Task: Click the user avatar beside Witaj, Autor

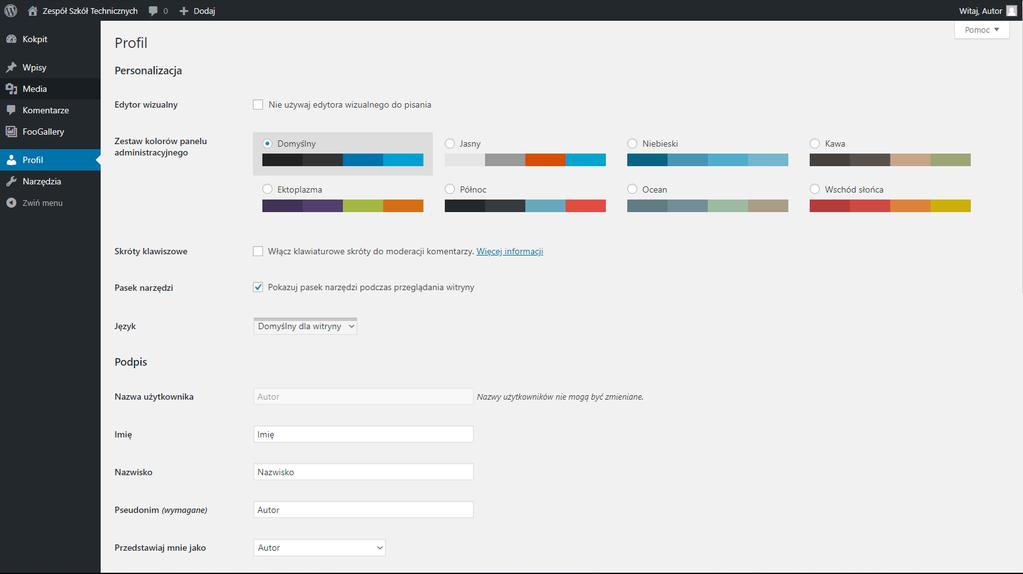Action: (x=1011, y=10)
